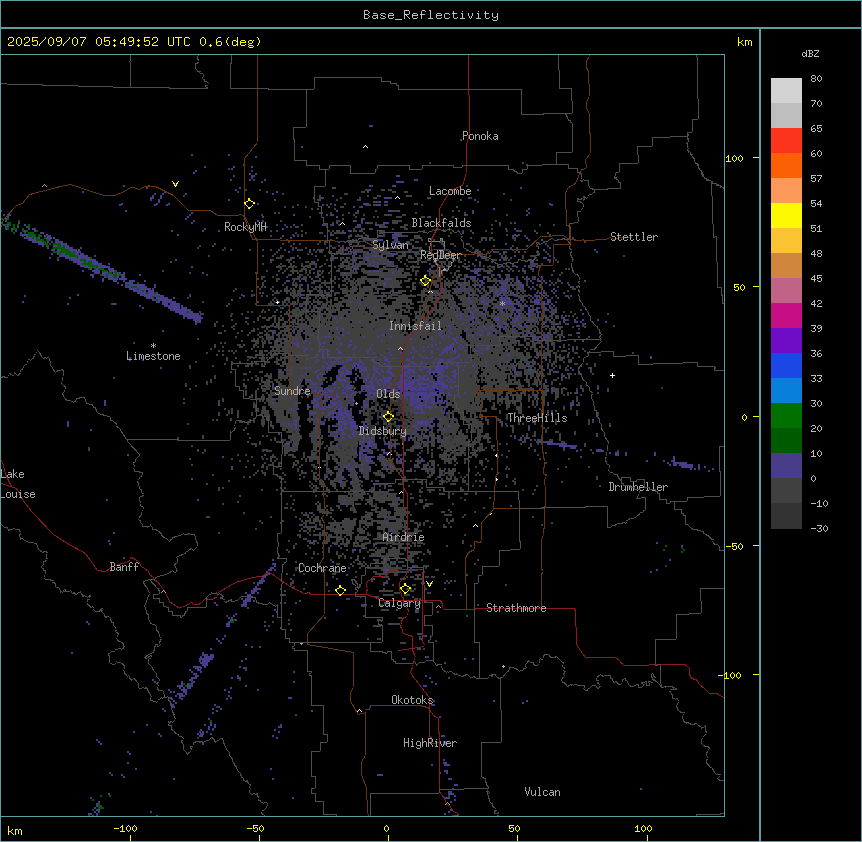862x842 pixels.
Task: Click the Didsbury label
Action: point(383,431)
